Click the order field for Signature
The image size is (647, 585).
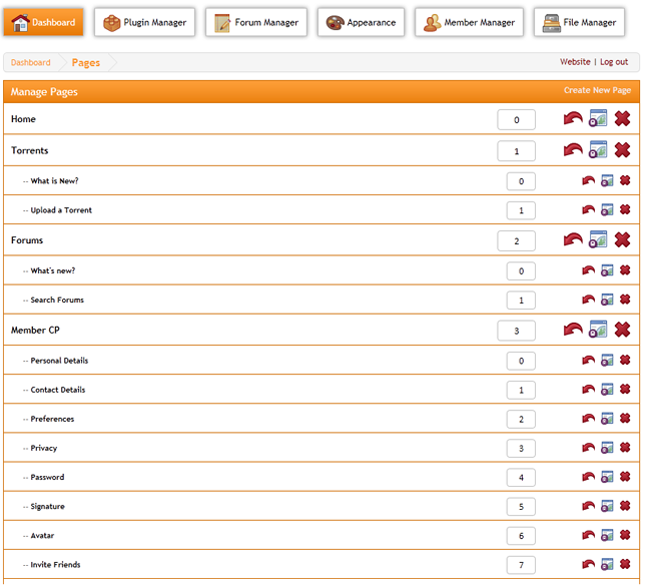coord(521,507)
